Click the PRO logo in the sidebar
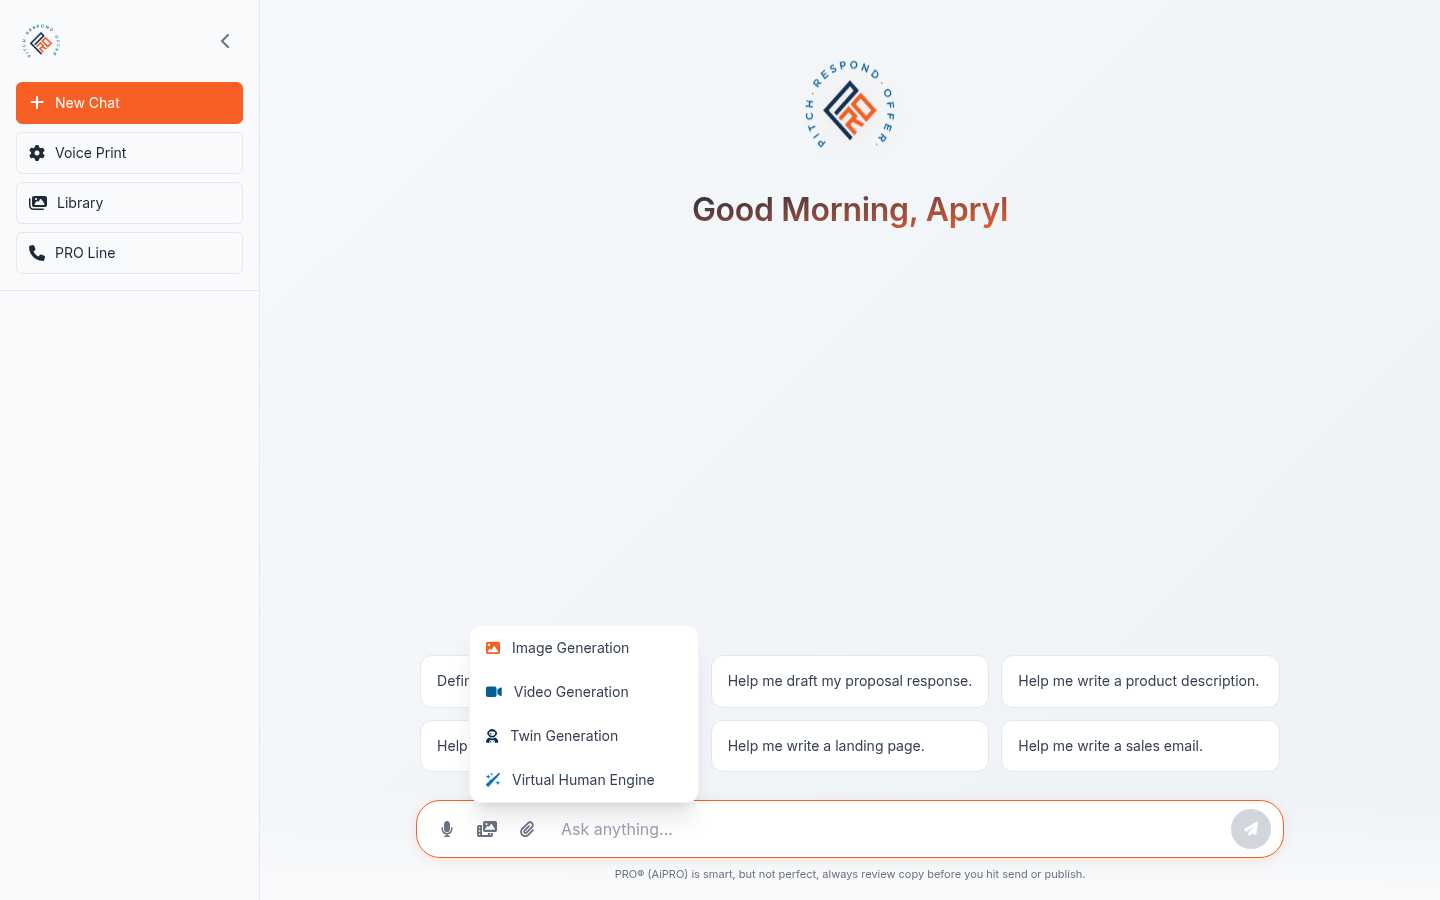1440x900 pixels. click(x=42, y=41)
